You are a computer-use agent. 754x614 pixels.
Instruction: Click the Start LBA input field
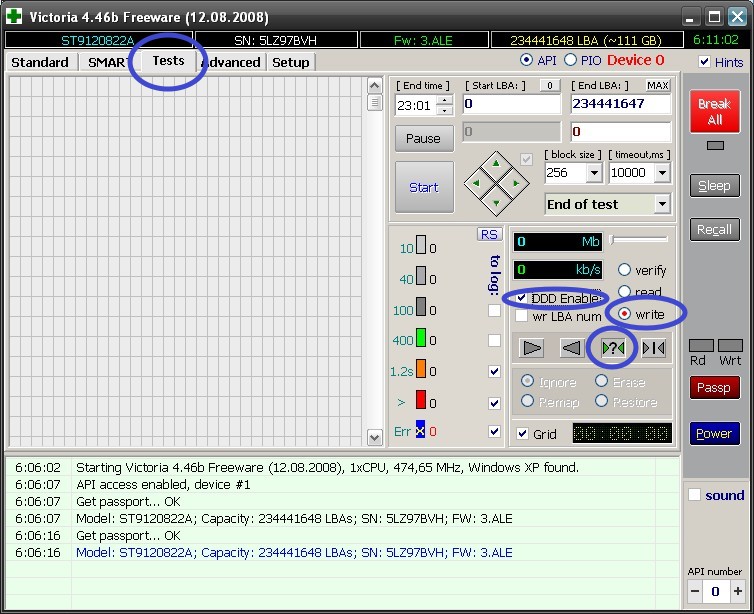[x=510, y=104]
